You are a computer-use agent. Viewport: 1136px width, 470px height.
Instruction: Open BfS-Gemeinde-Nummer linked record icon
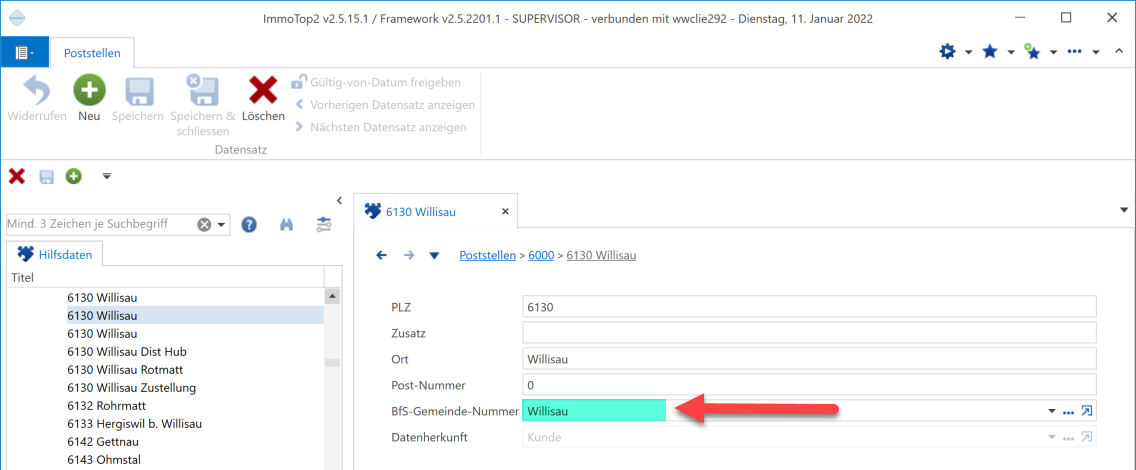click(1086, 411)
